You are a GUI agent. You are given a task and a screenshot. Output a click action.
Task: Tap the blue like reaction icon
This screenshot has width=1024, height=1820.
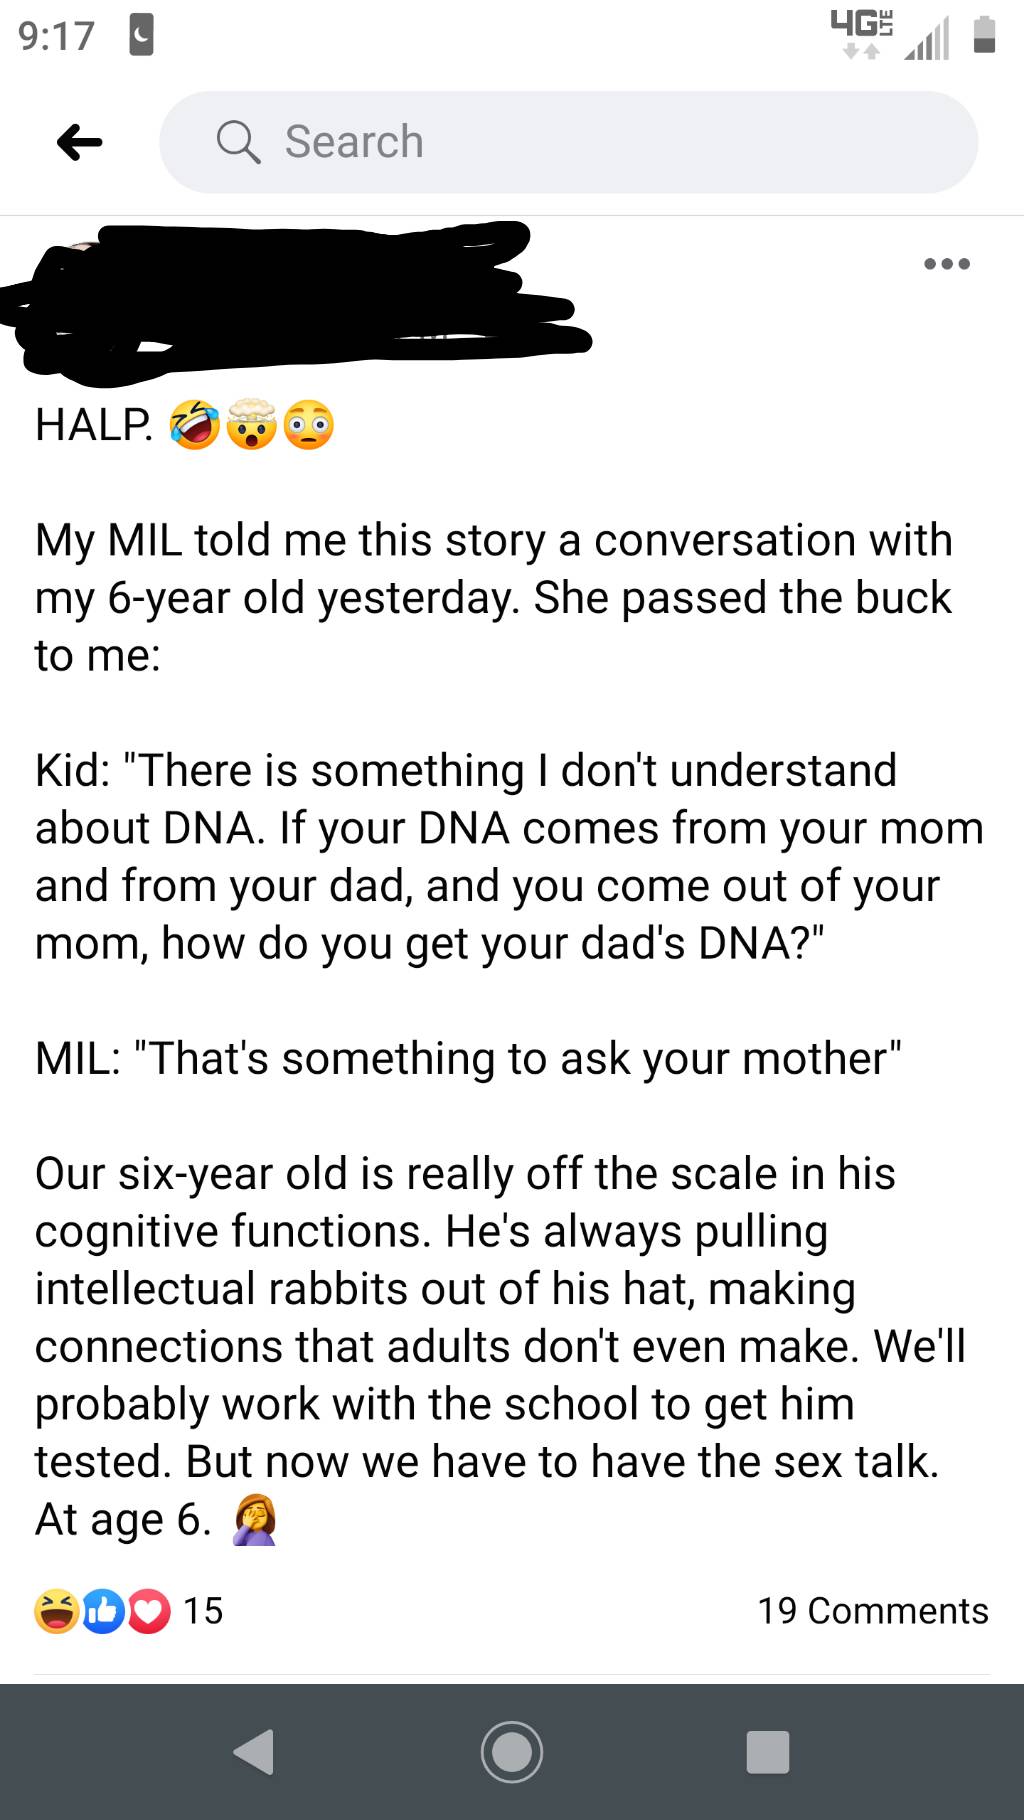(102, 1611)
